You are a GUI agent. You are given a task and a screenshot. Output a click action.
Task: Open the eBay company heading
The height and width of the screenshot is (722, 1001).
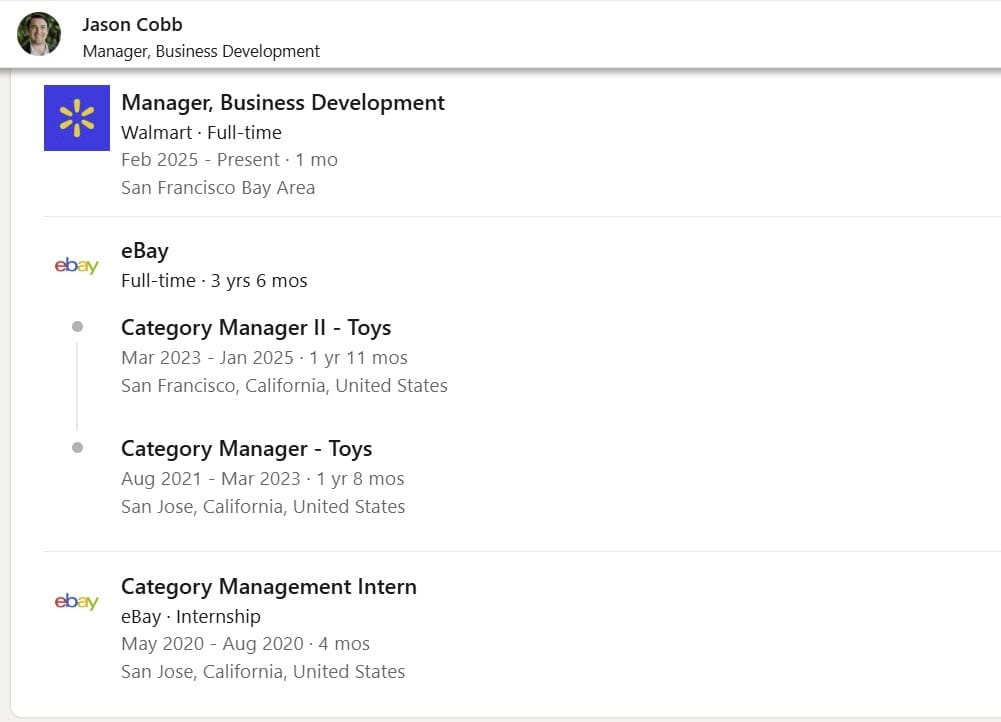(145, 251)
